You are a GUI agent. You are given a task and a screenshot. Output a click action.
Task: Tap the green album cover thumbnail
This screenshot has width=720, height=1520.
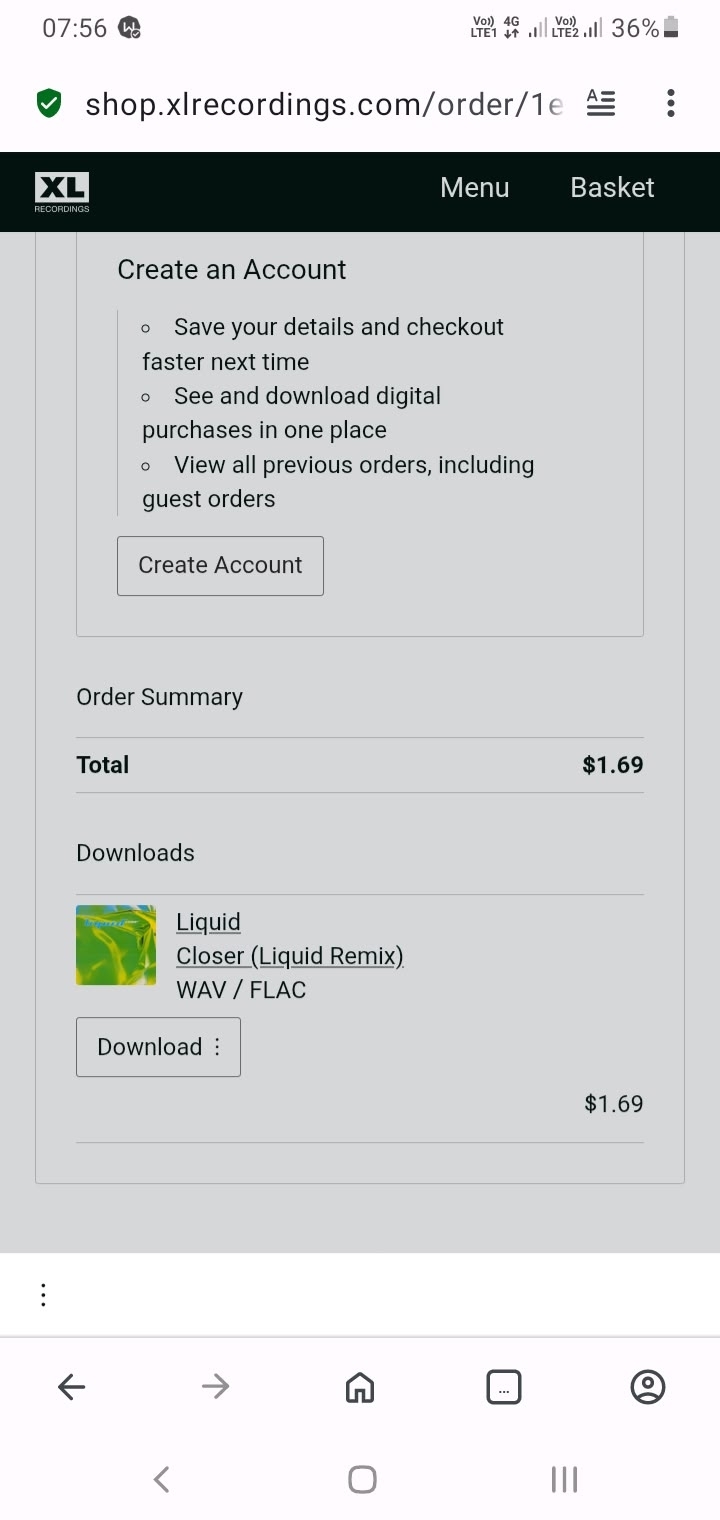pos(116,945)
